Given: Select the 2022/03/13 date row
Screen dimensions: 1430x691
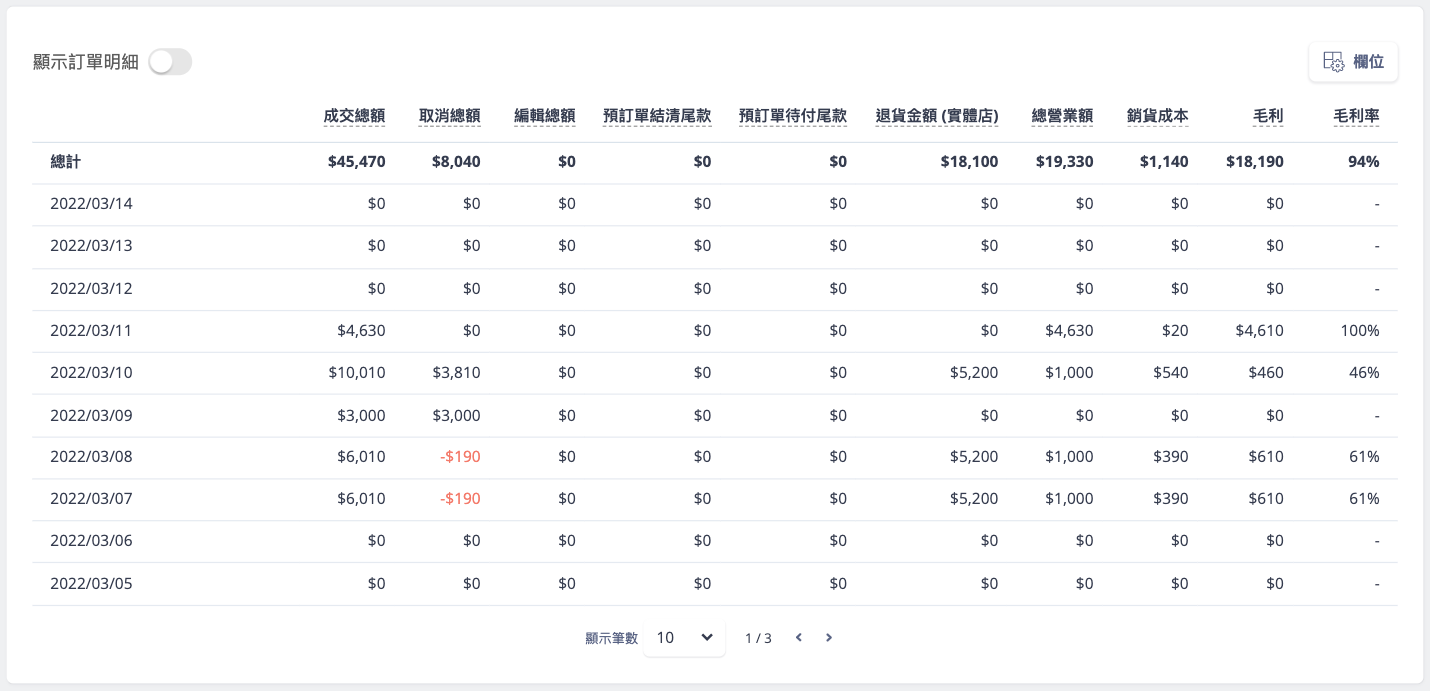Looking at the screenshot, I should (715, 246).
